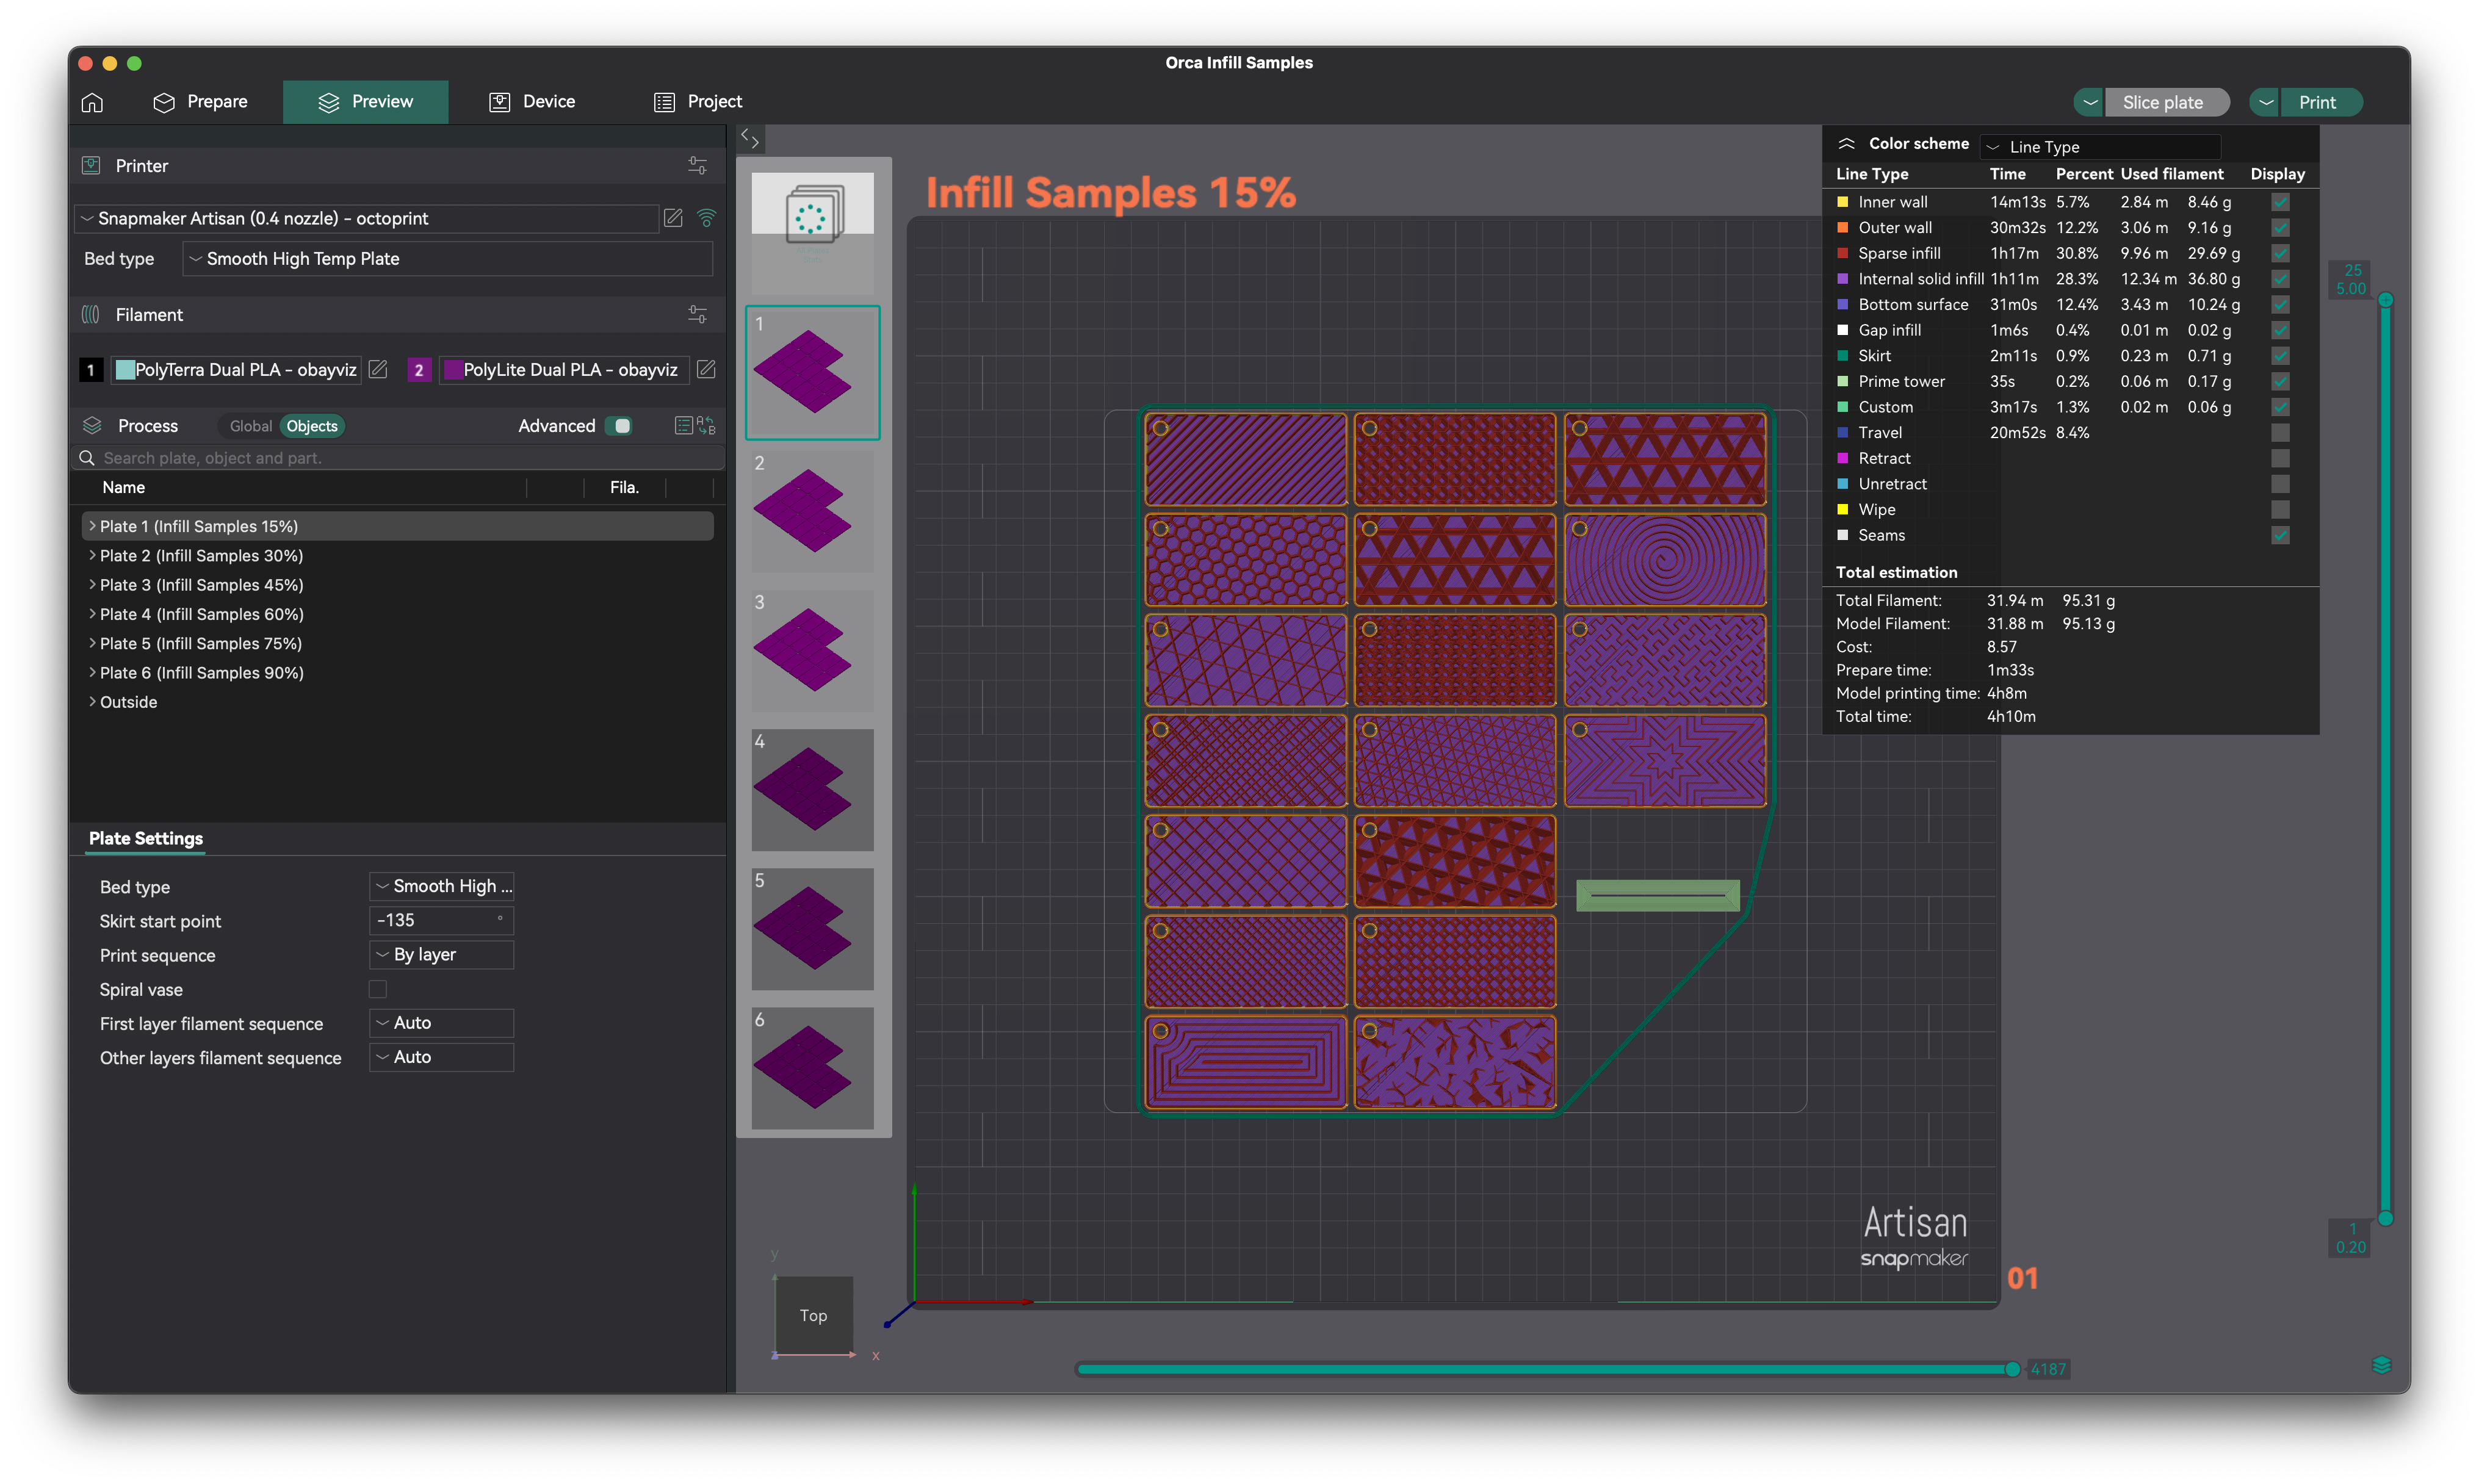Edit the Snapmaker Artisan printer preset
The image size is (2479, 1484).
coord(673,218)
